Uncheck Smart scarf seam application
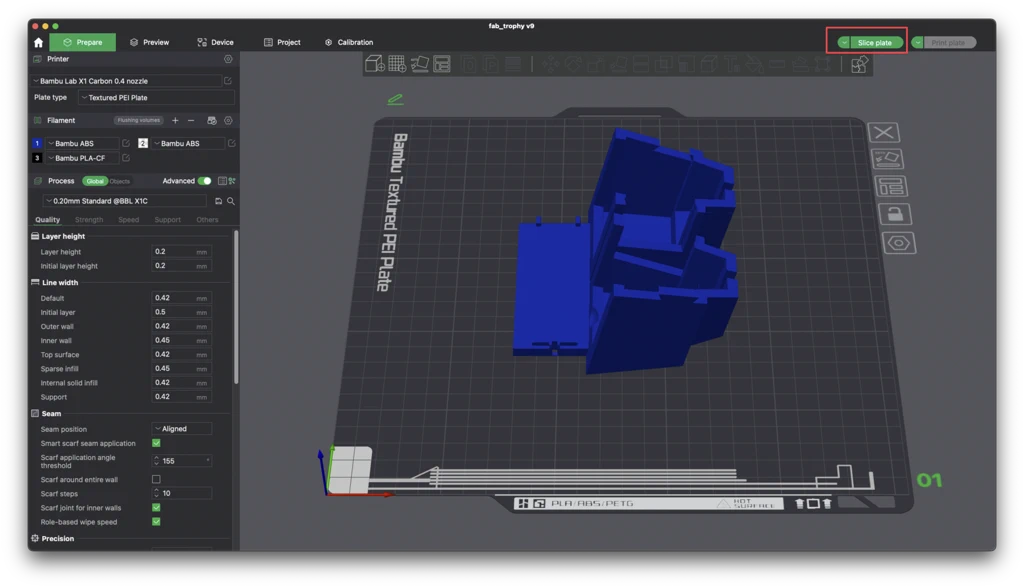This screenshot has width=1024, height=588. [x=156, y=443]
